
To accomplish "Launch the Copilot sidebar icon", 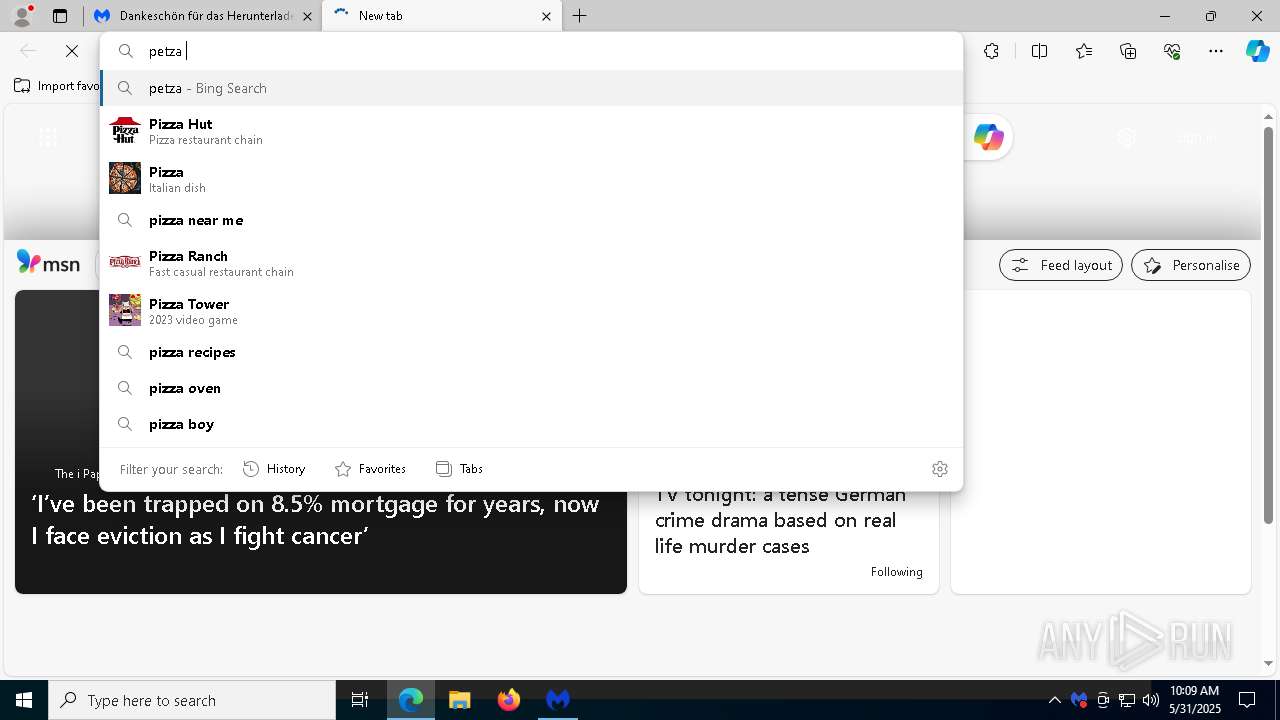I will coord(1257,51).
